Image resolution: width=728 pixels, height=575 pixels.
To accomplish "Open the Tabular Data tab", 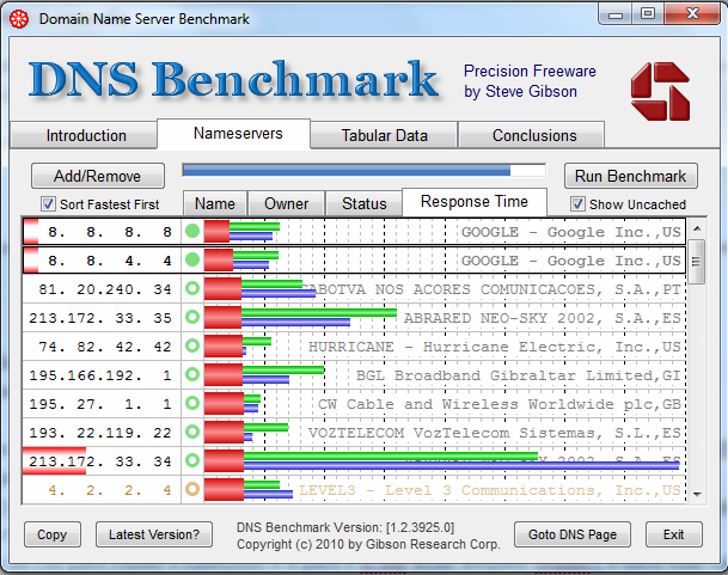I will pos(384,135).
